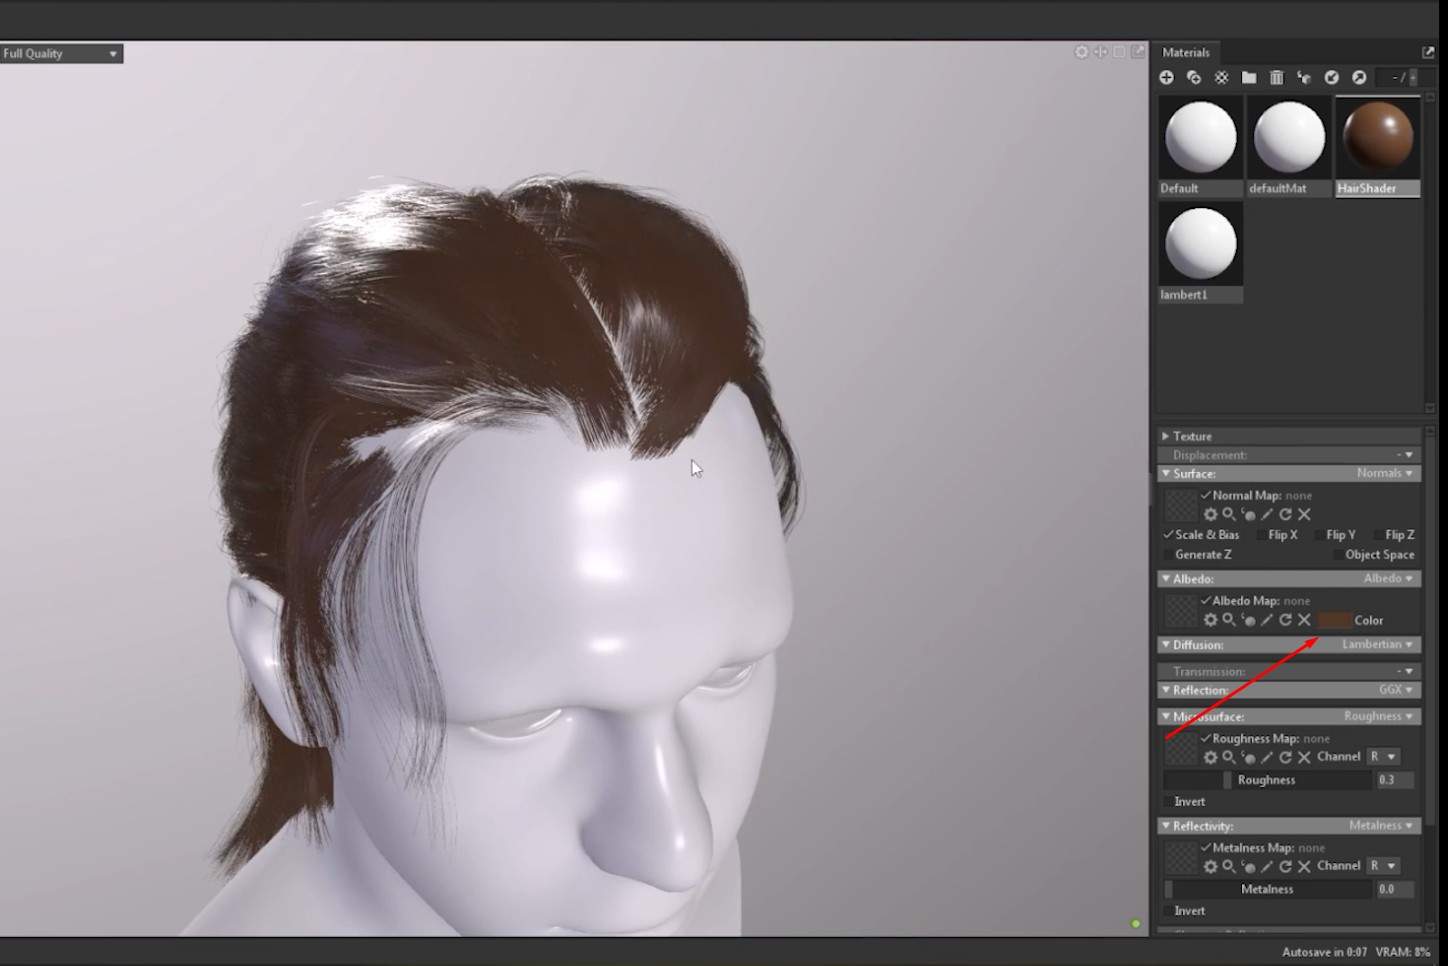Click the Normal Map texture slot

point(1181,505)
